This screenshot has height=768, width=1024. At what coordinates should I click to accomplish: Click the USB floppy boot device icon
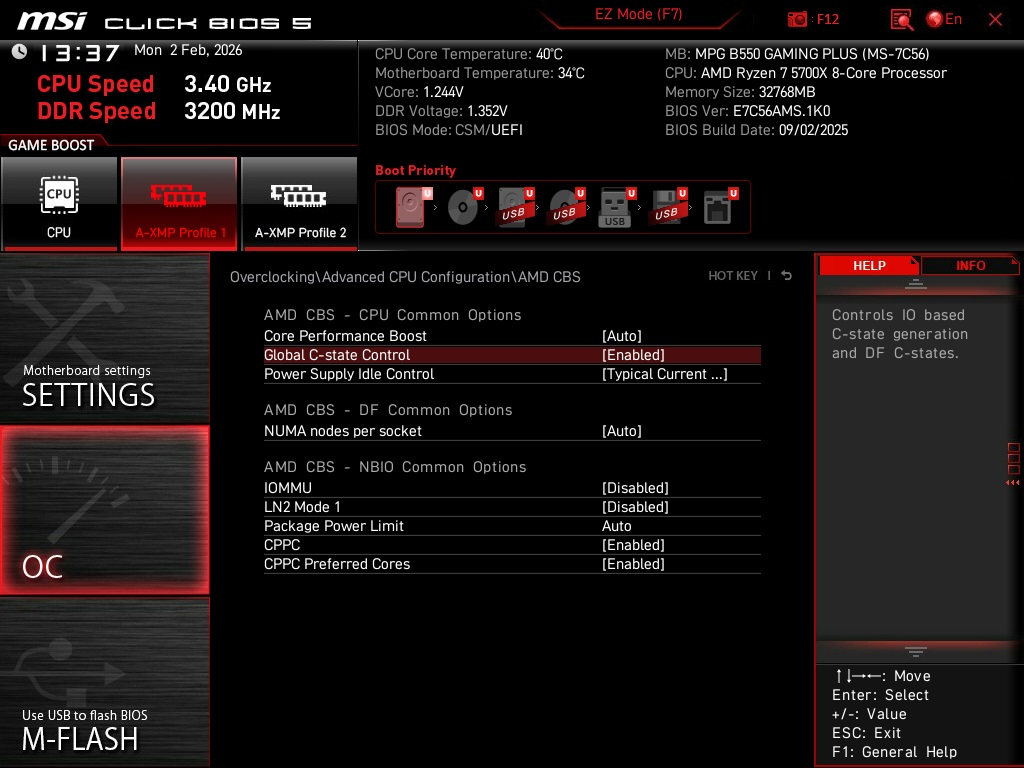pyautogui.click(x=667, y=207)
